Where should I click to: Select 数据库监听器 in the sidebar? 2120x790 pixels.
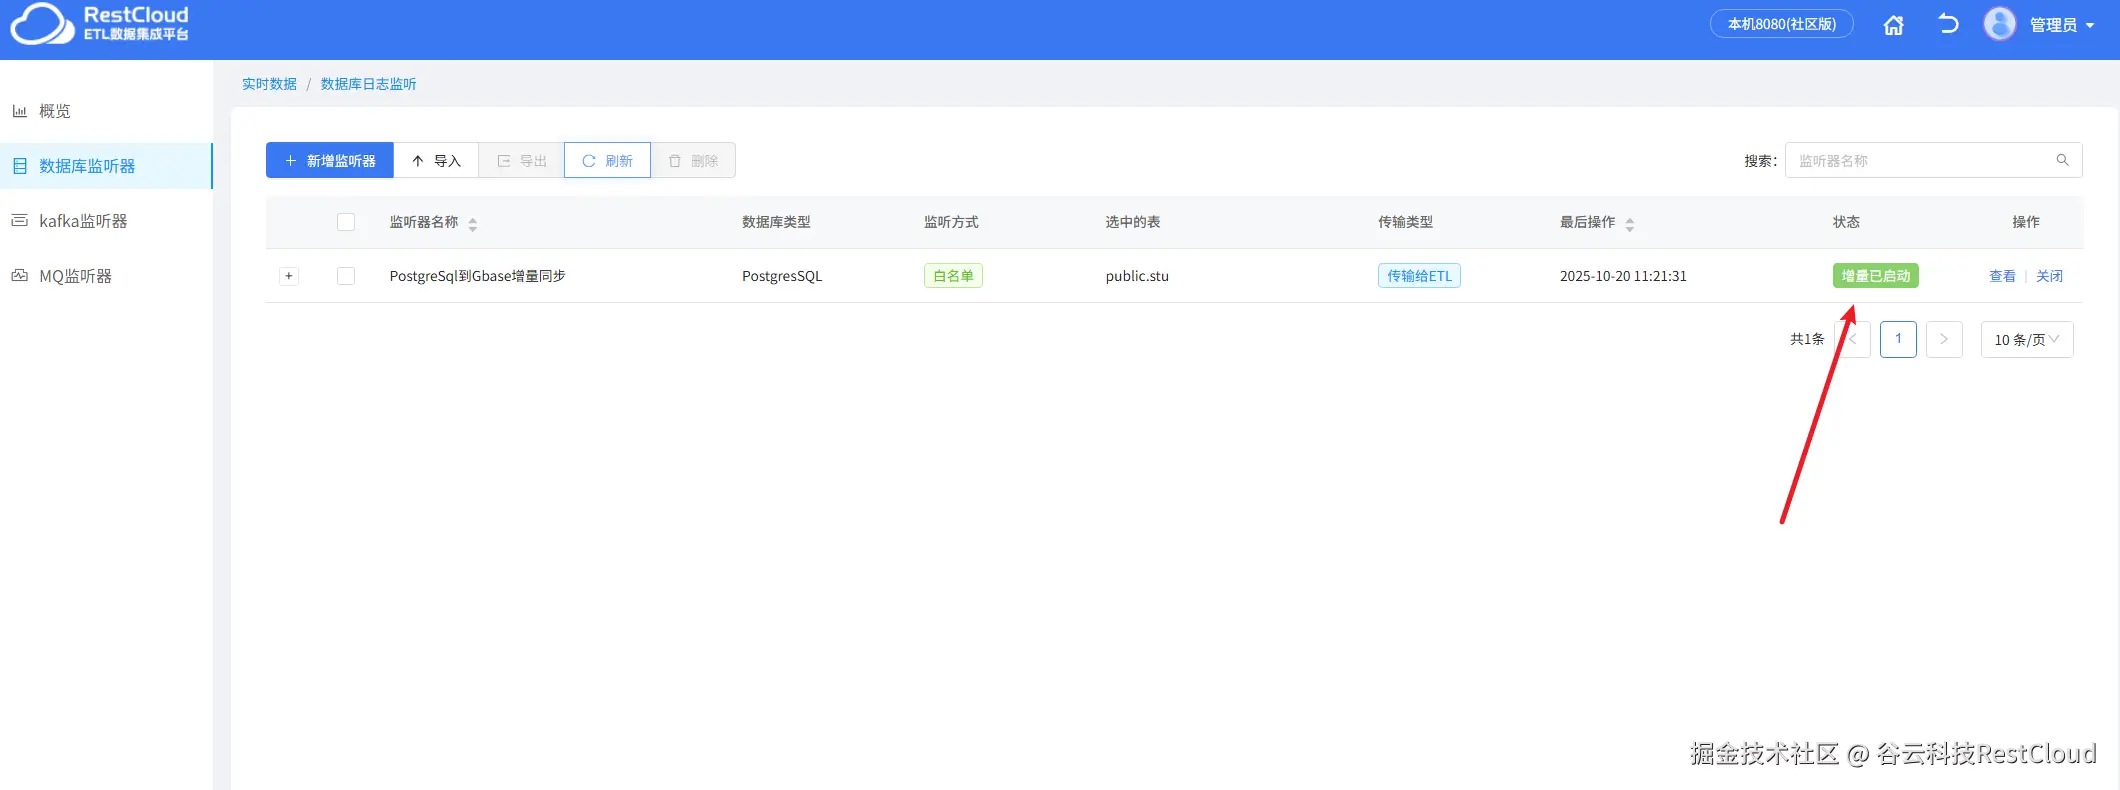coord(106,166)
